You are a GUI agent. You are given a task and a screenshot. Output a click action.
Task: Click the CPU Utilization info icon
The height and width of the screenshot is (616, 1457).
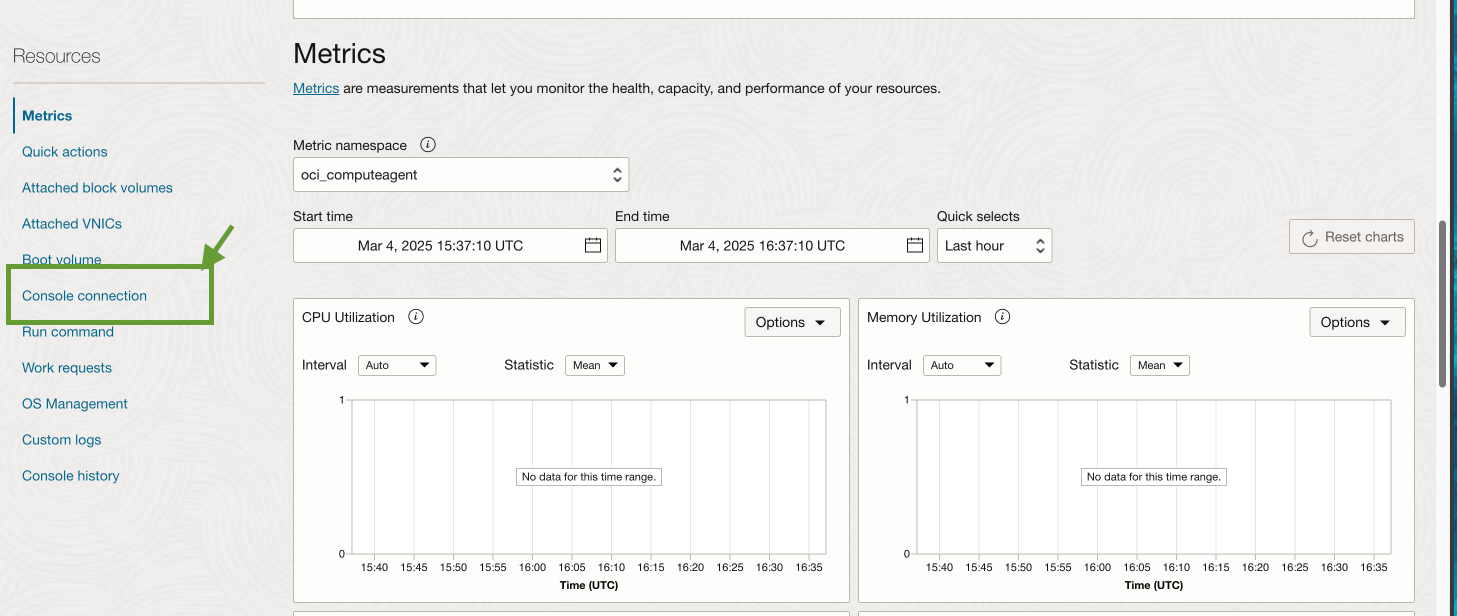pos(416,317)
